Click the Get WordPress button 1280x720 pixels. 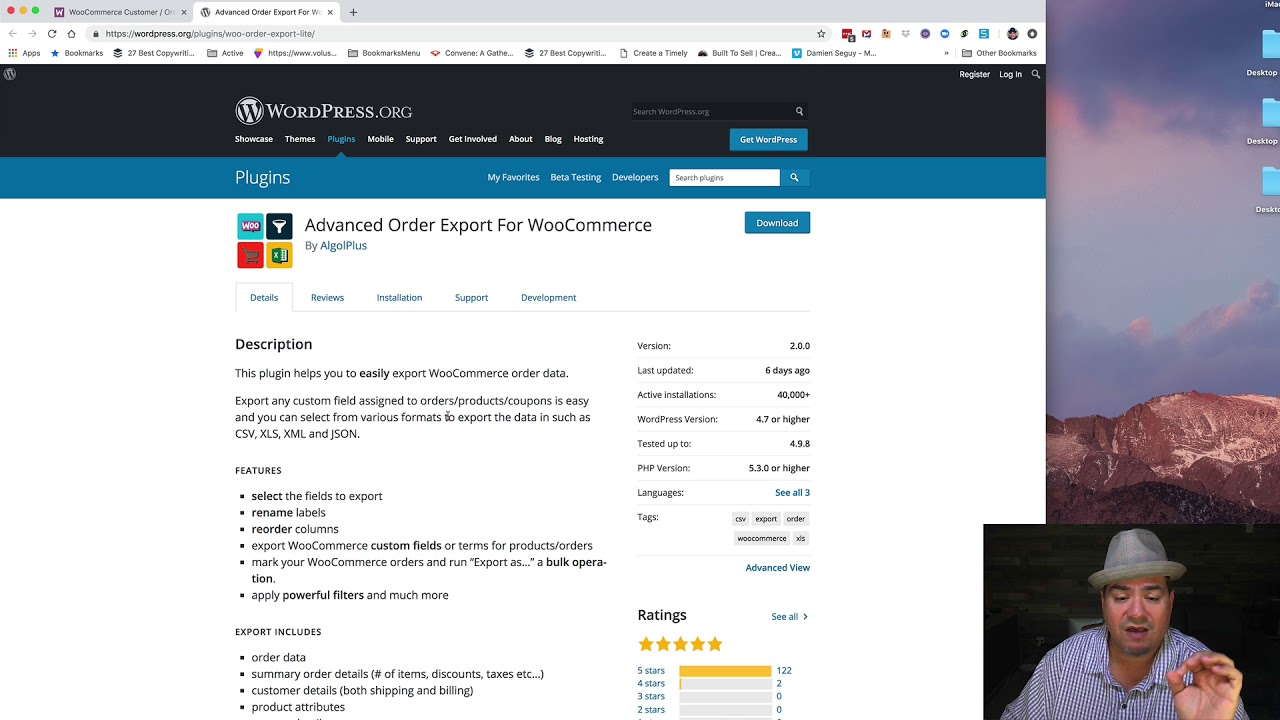pyautogui.click(x=768, y=139)
